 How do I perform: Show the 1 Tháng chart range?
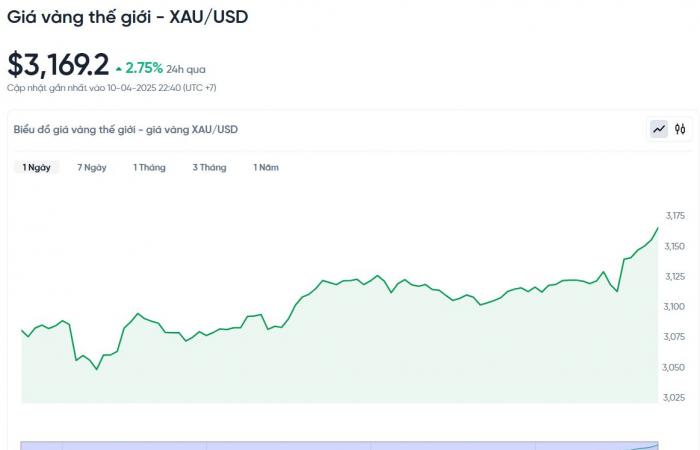(x=149, y=167)
